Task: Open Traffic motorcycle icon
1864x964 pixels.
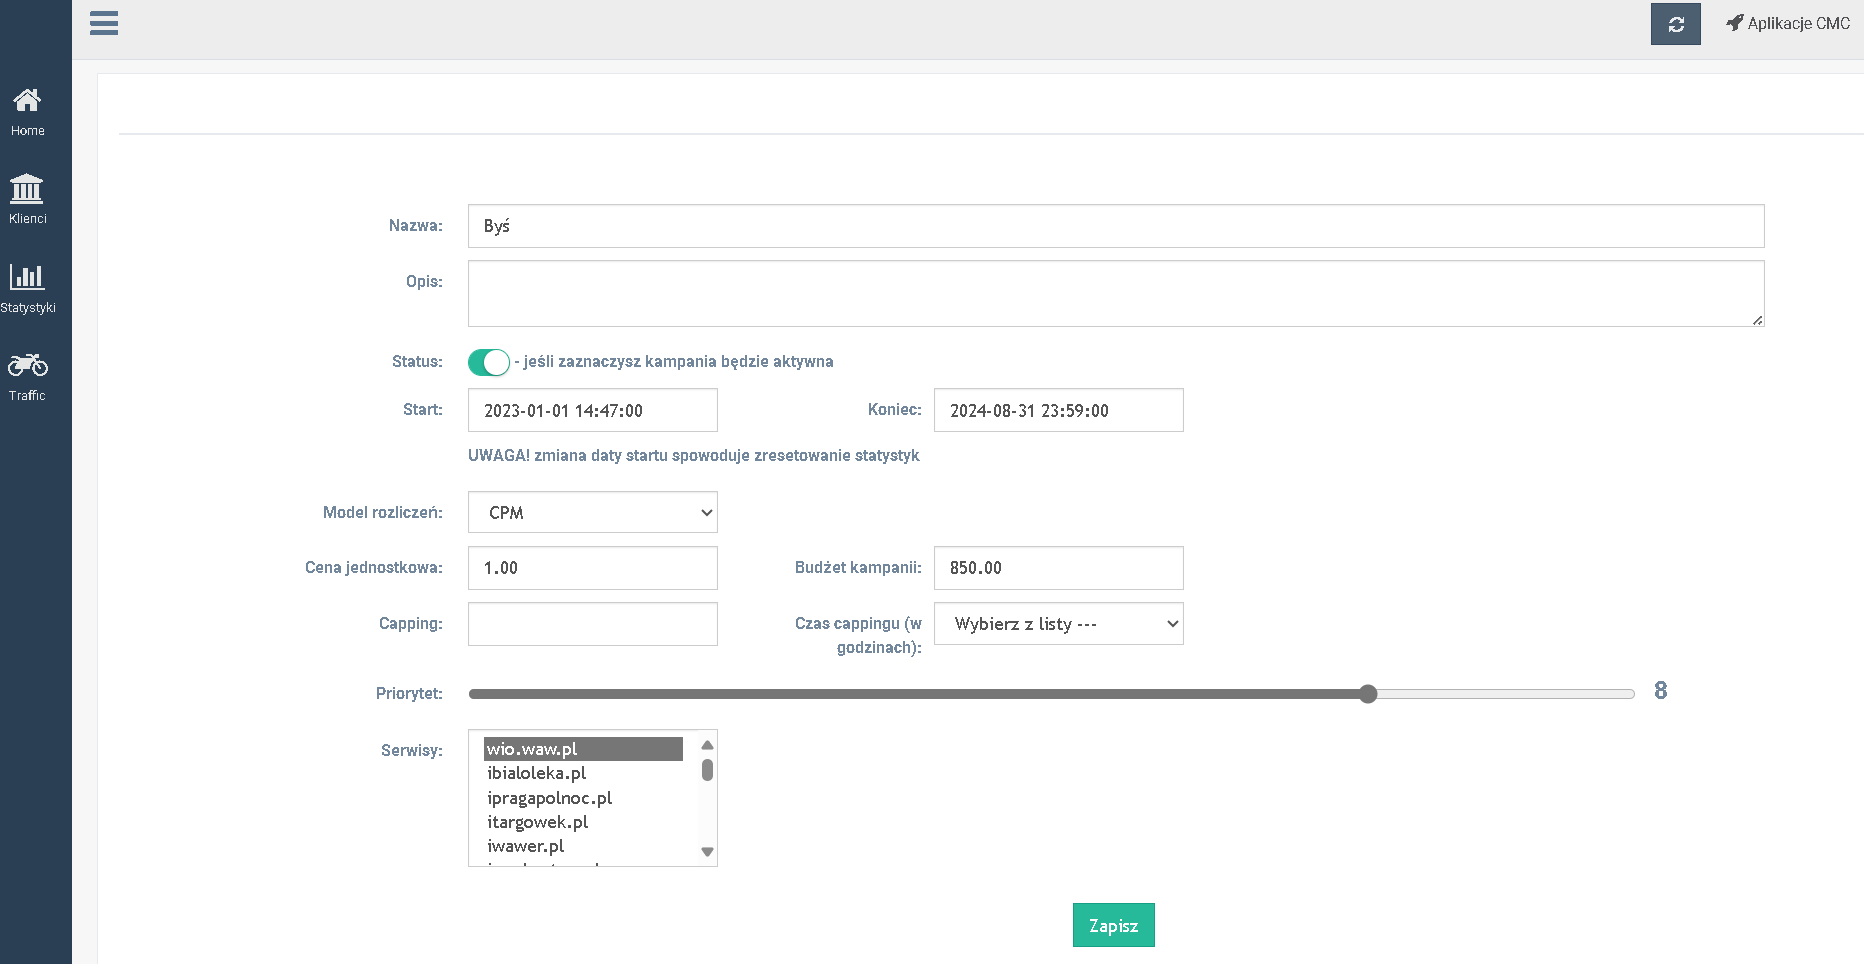Action: pyautogui.click(x=27, y=365)
